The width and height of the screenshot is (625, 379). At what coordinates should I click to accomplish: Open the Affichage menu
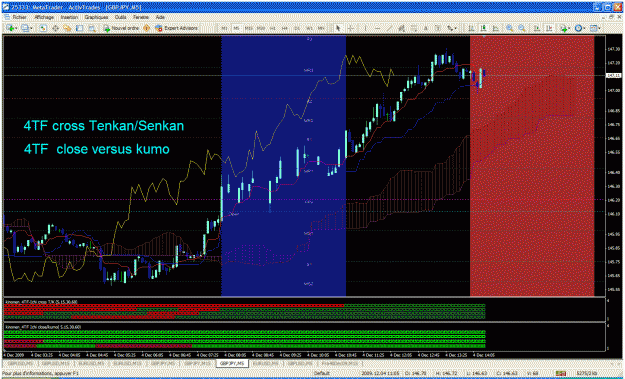(44, 18)
